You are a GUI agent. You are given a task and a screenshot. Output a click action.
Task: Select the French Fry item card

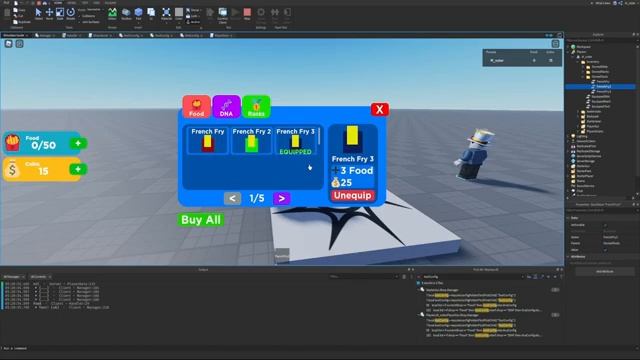coord(207,140)
